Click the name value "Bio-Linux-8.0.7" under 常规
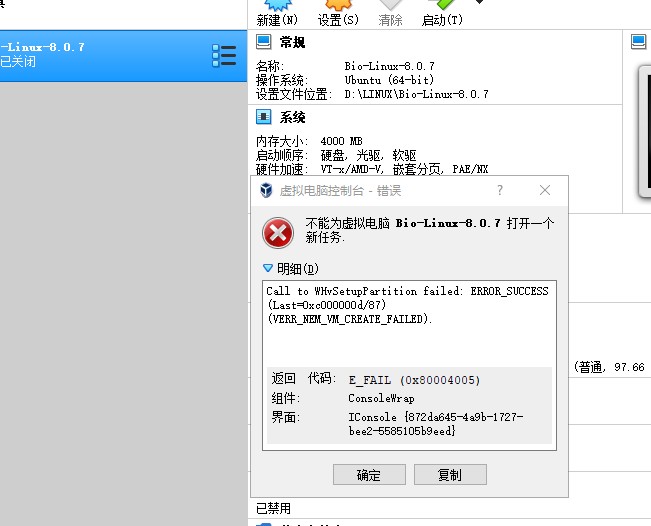The image size is (651, 526). pyautogui.click(x=389, y=66)
